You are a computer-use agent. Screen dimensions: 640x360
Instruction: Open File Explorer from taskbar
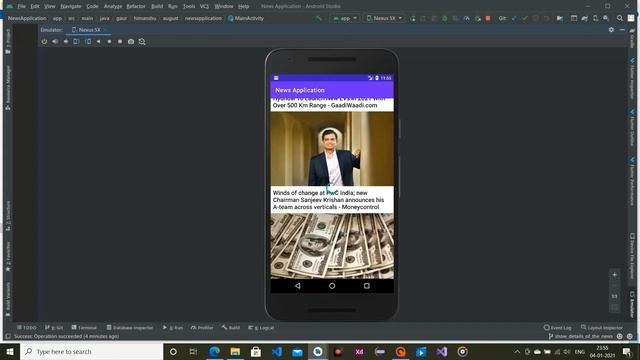pos(235,351)
